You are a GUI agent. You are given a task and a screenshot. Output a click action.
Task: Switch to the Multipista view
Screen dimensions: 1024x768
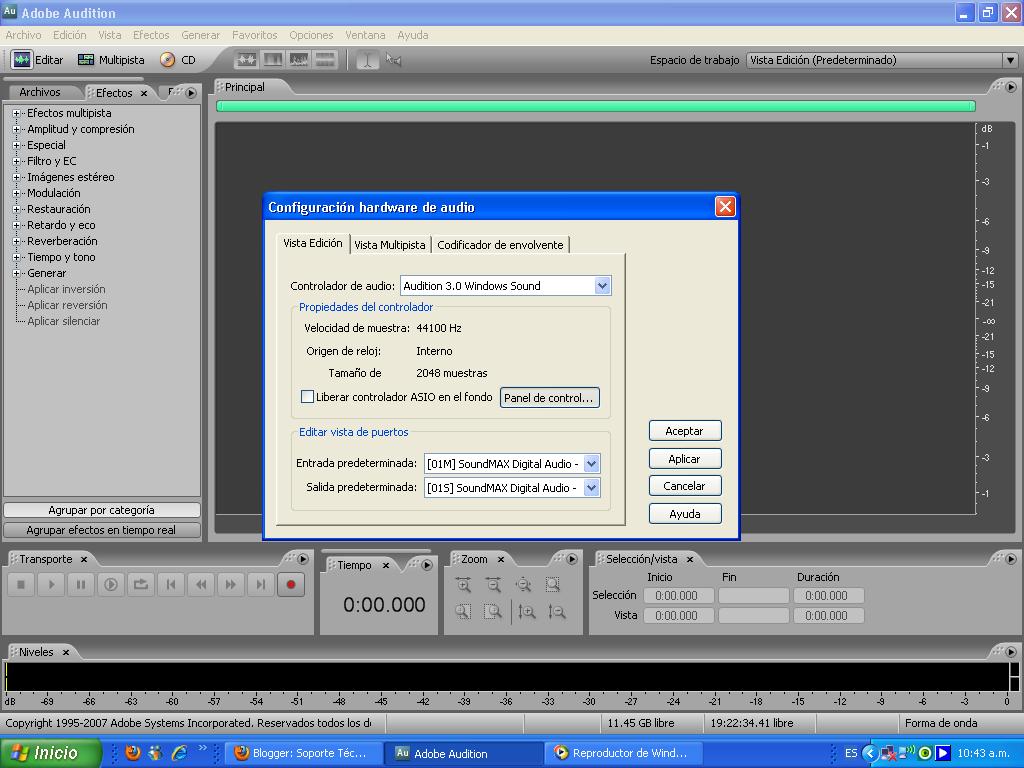[x=111, y=60]
